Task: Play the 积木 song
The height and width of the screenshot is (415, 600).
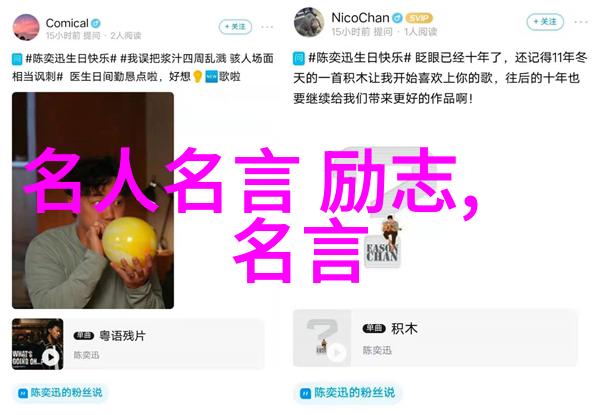Action: click(x=337, y=352)
